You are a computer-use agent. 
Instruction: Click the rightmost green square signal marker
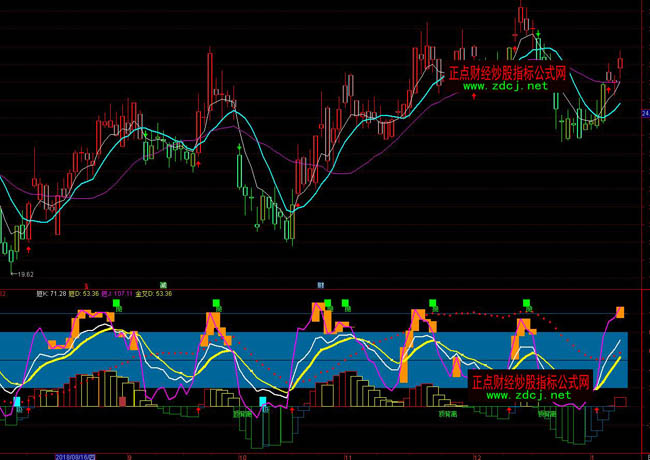pyautogui.click(x=526, y=303)
